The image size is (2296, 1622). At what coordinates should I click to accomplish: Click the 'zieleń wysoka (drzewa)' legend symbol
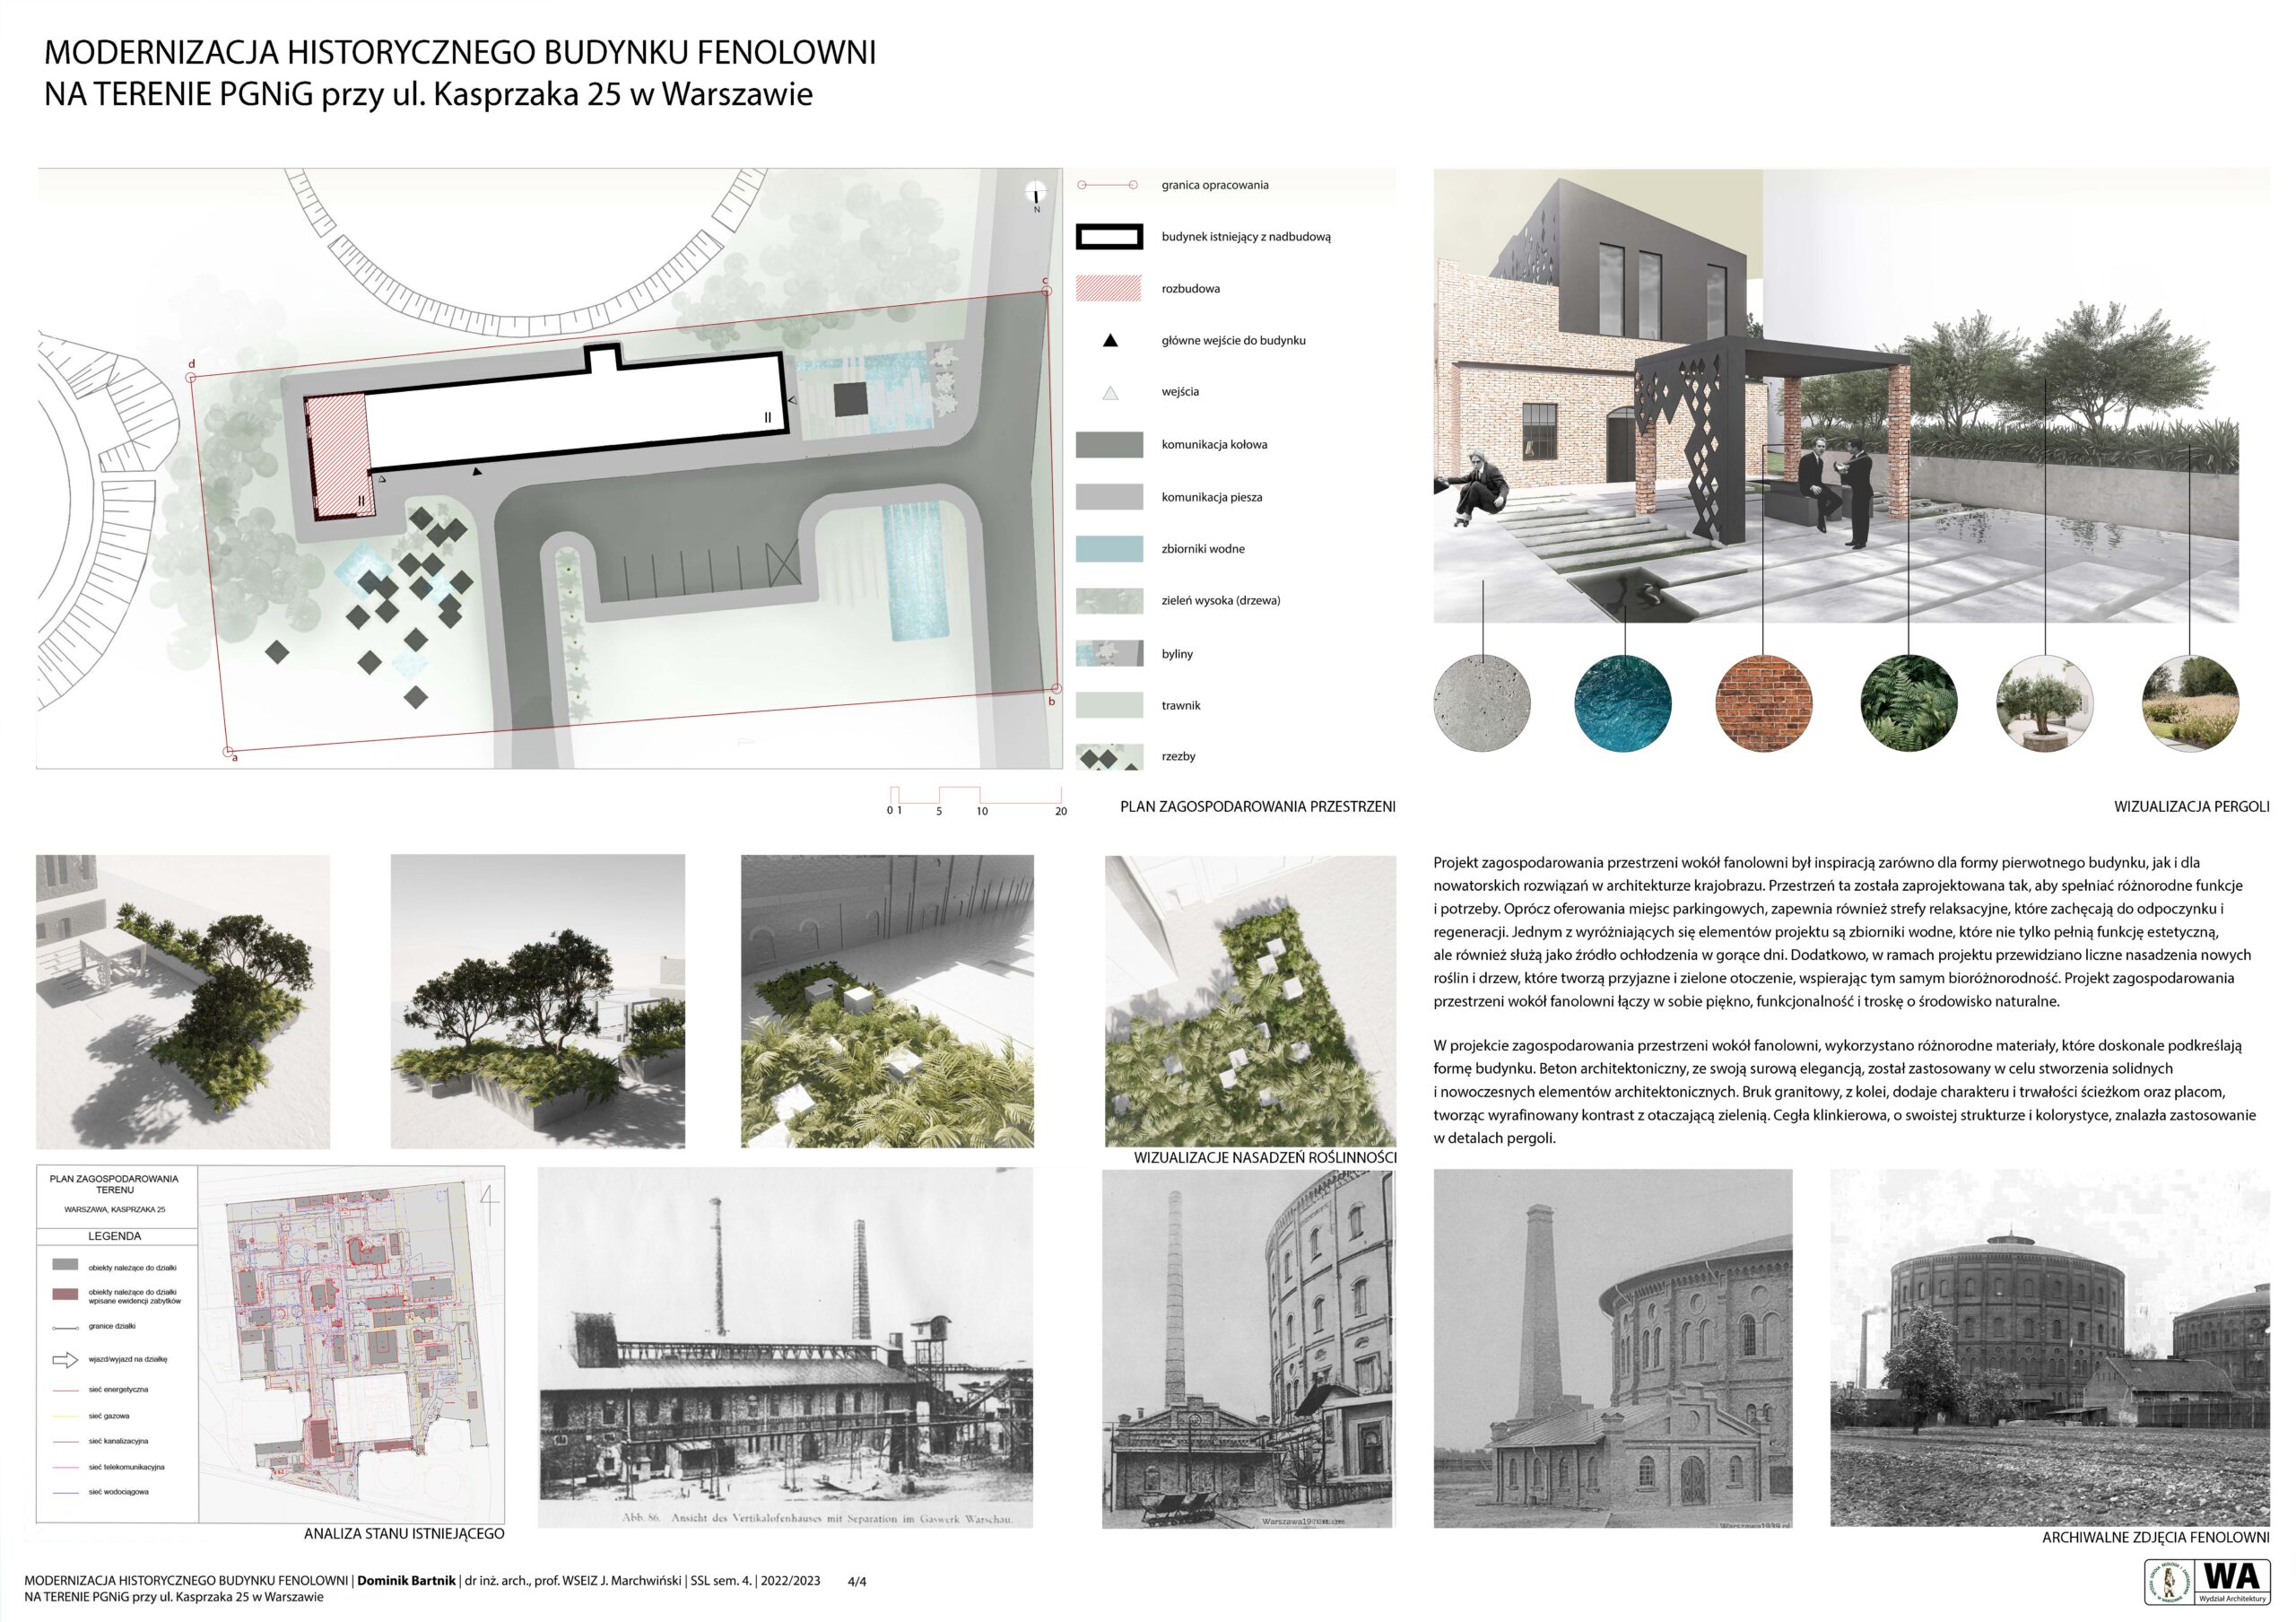1109,601
